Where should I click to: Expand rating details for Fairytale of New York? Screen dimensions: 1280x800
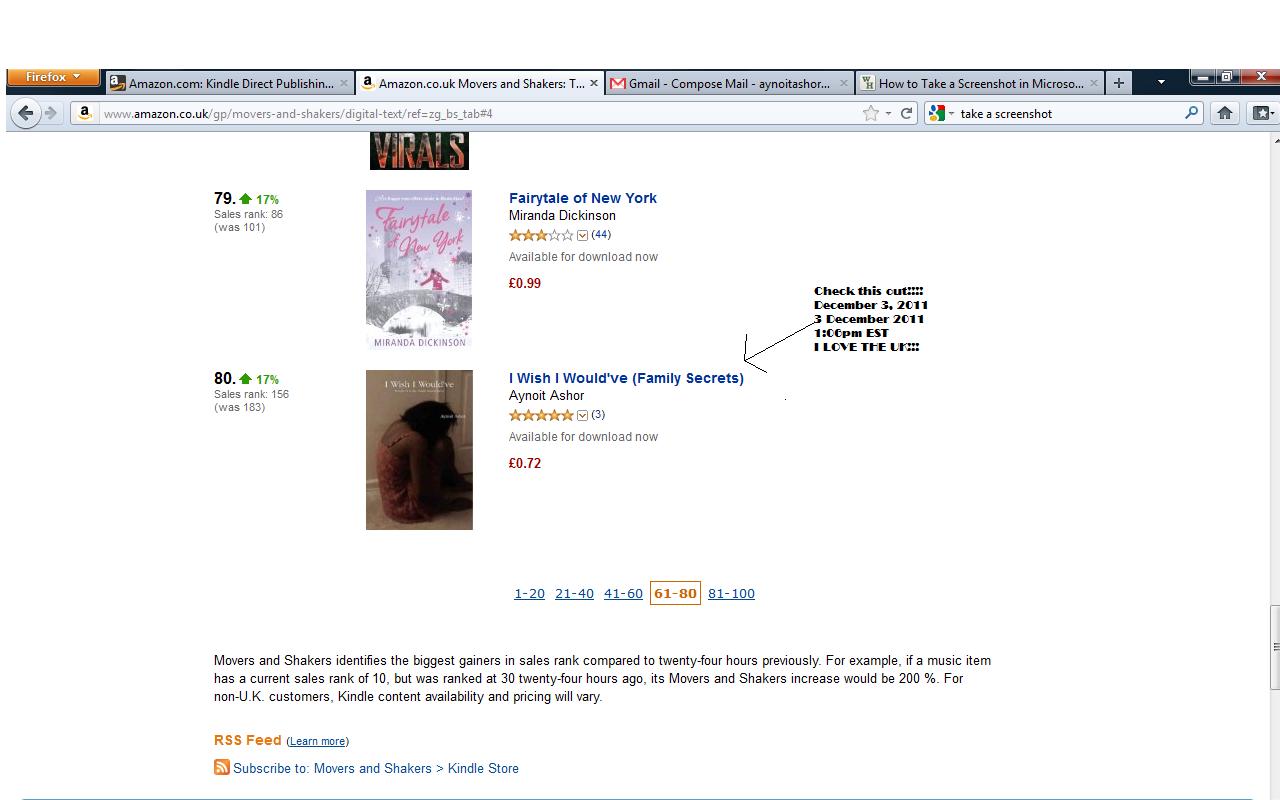[582, 235]
